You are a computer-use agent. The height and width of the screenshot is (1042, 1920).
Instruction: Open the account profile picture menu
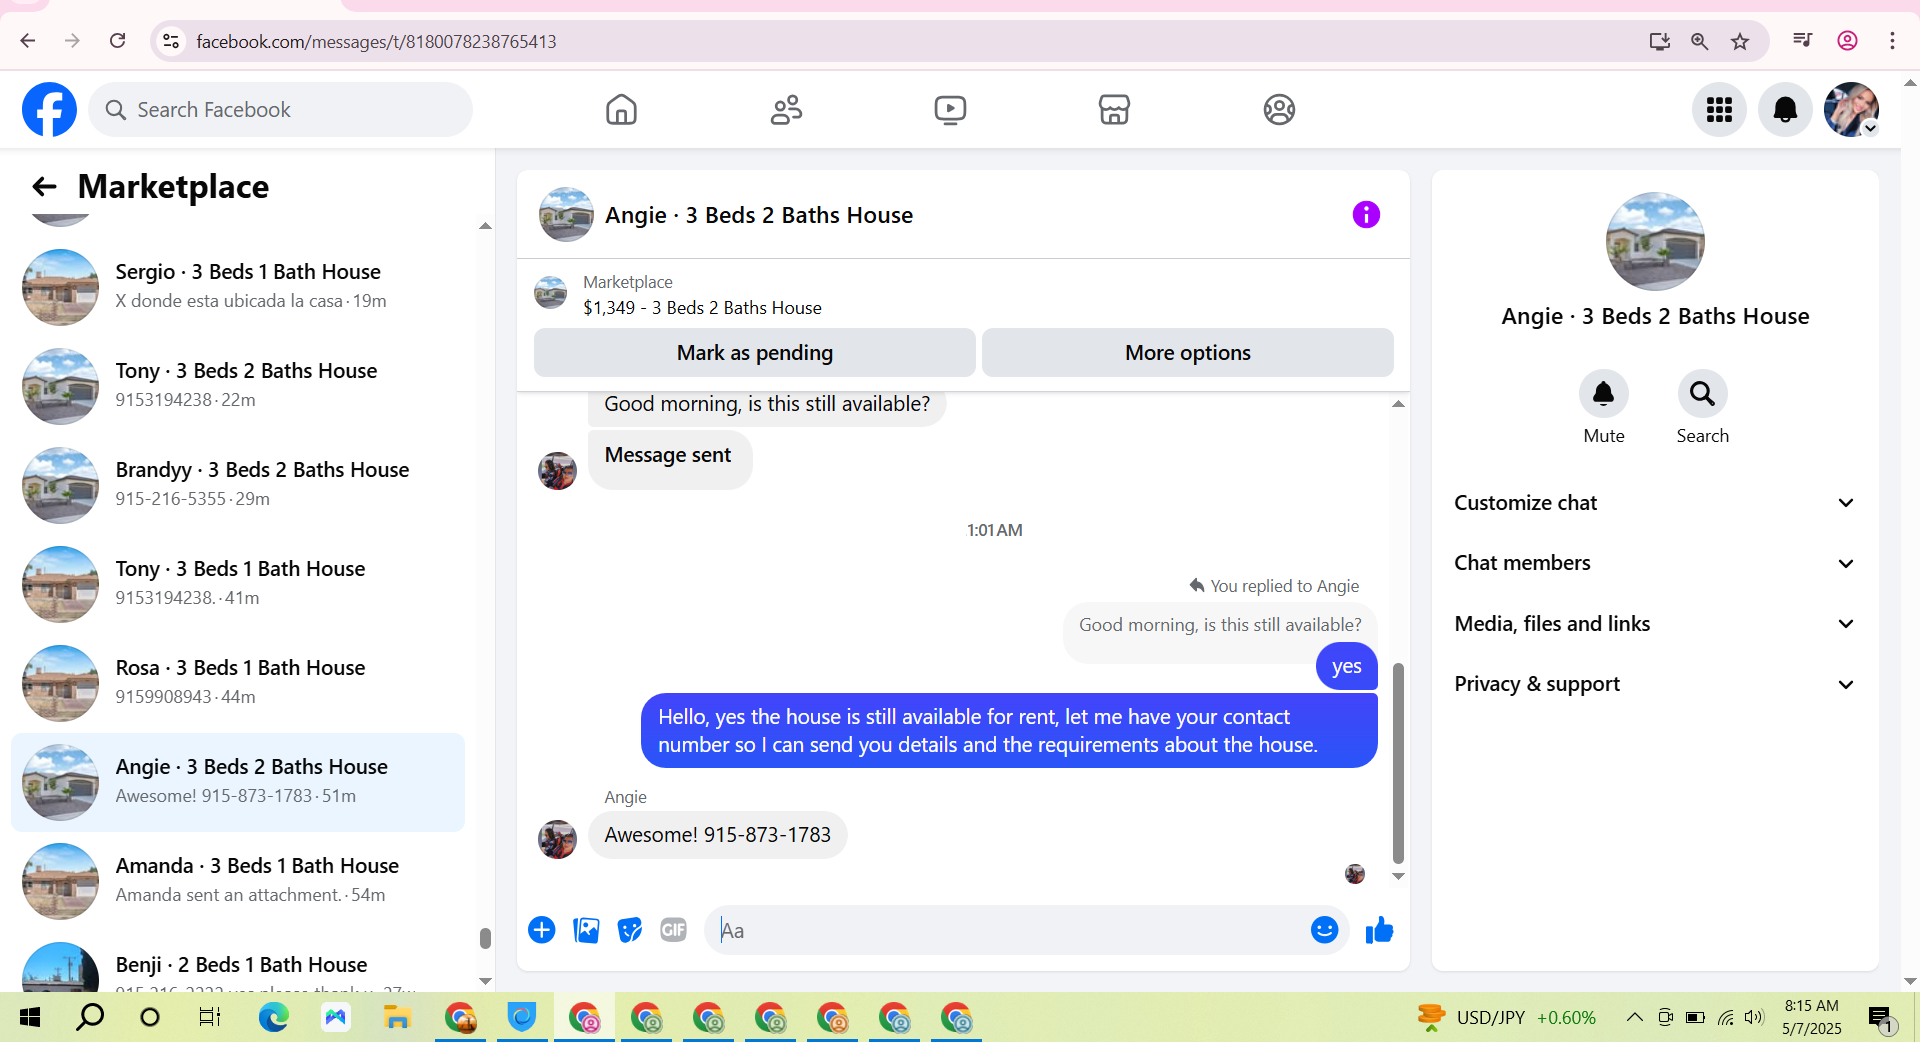(1851, 109)
